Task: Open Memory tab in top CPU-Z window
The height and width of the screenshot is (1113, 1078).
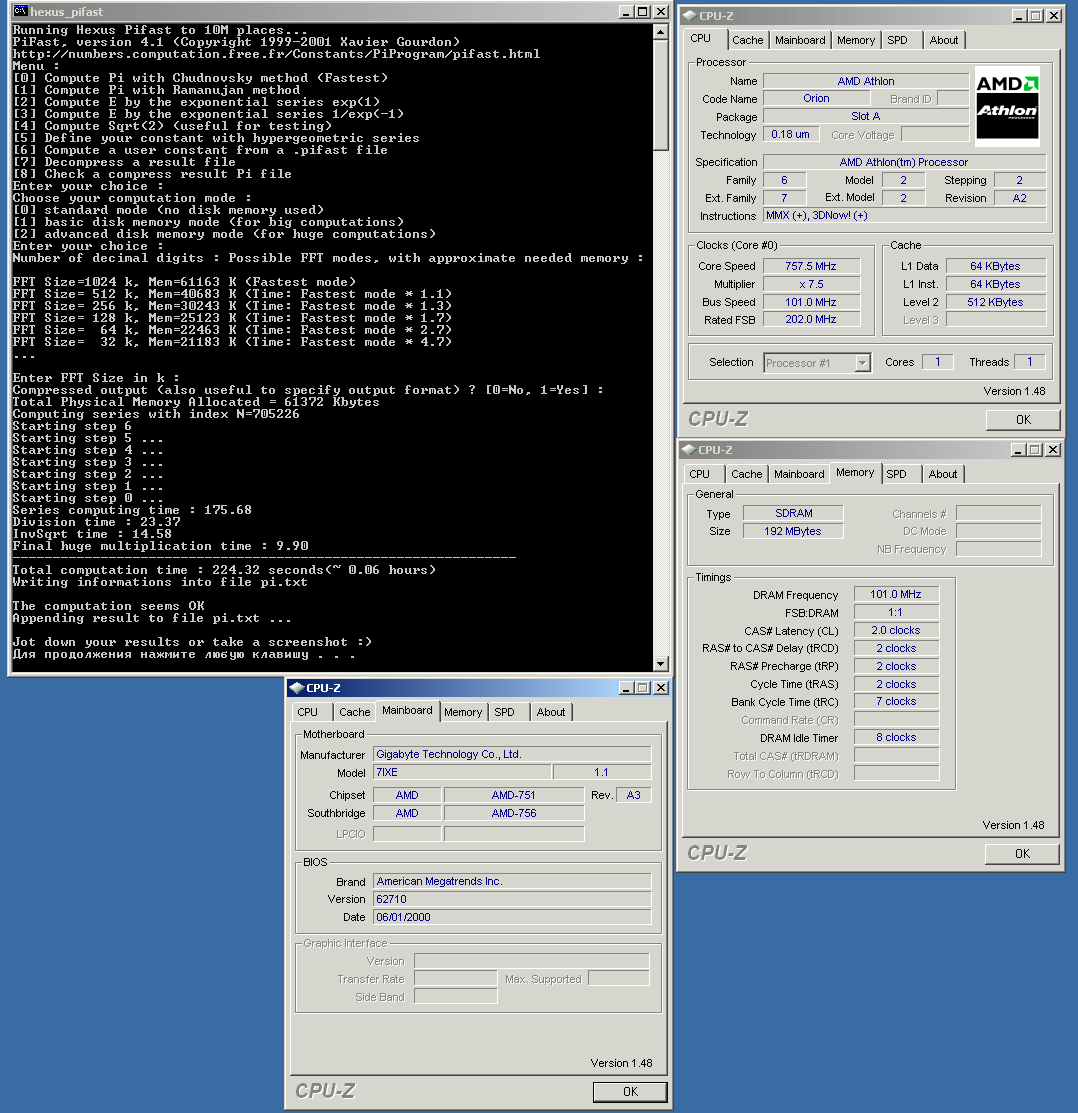Action: pyautogui.click(x=855, y=40)
